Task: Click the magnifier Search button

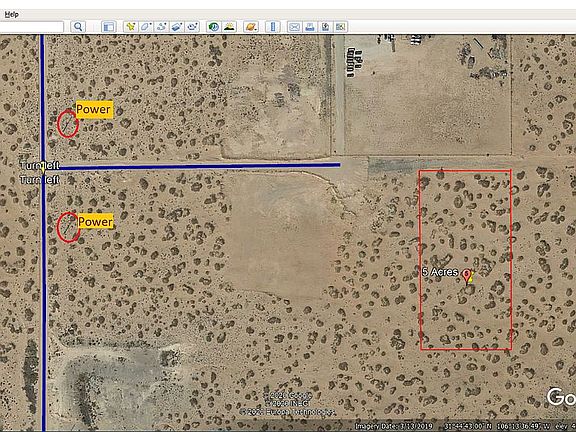Action: pyautogui.click(x=78, y=27)
